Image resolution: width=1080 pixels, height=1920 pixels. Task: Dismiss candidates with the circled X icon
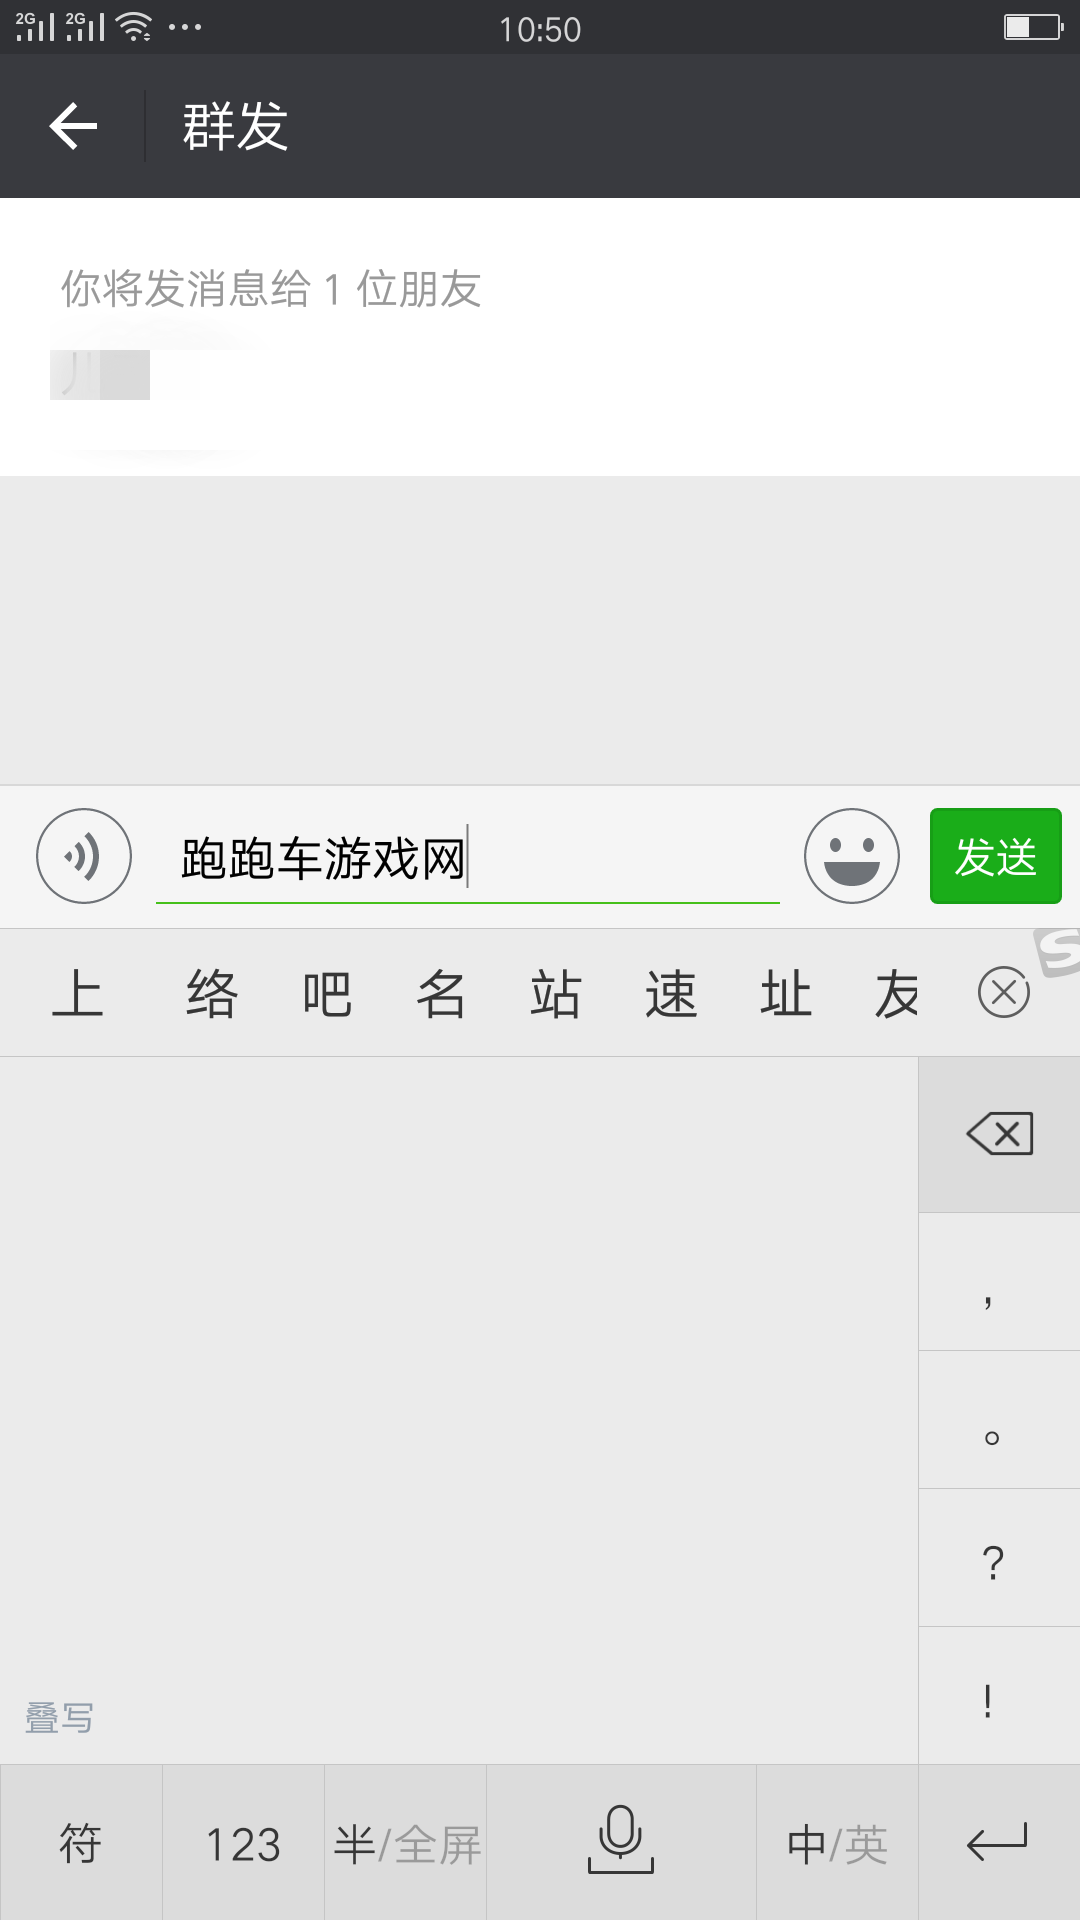coord(1004,992)
